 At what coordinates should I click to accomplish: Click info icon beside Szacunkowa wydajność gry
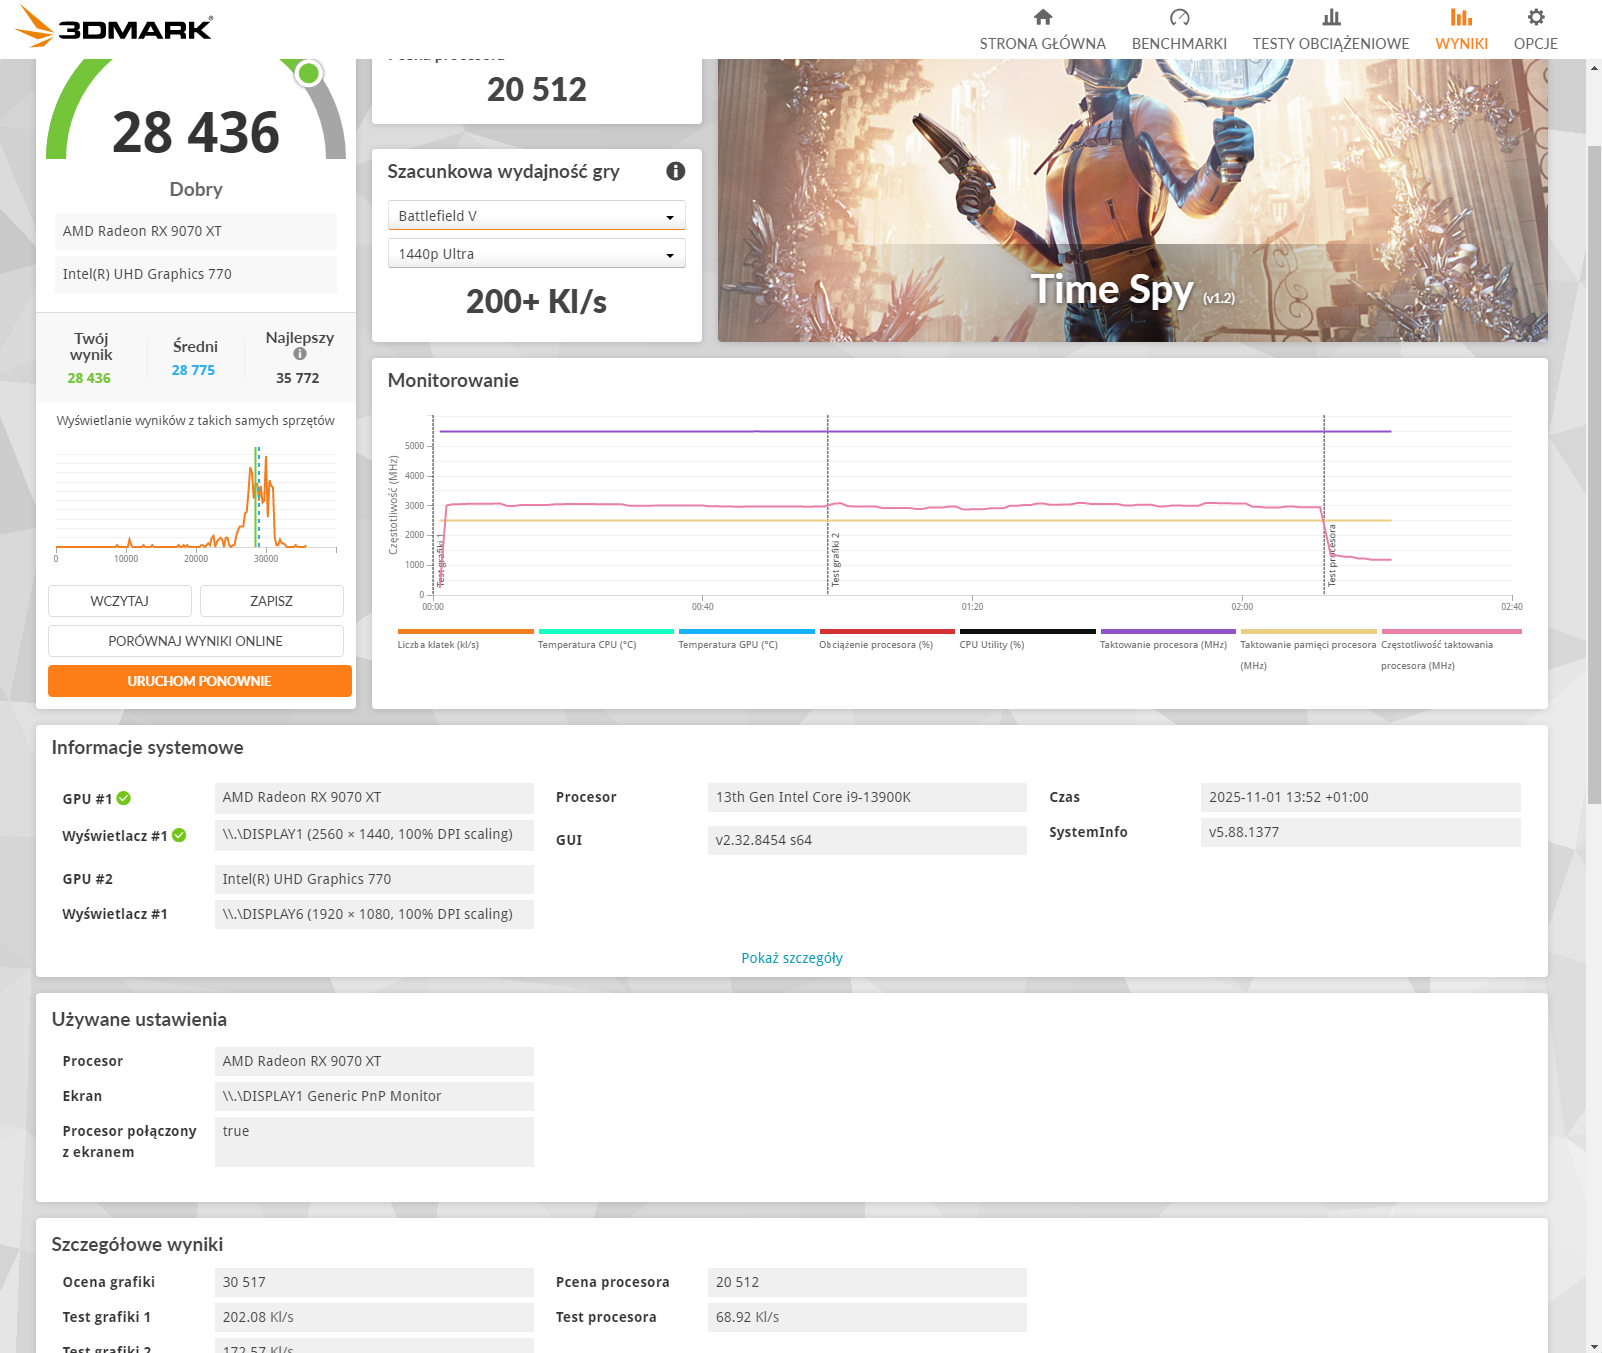click(676, 171)
